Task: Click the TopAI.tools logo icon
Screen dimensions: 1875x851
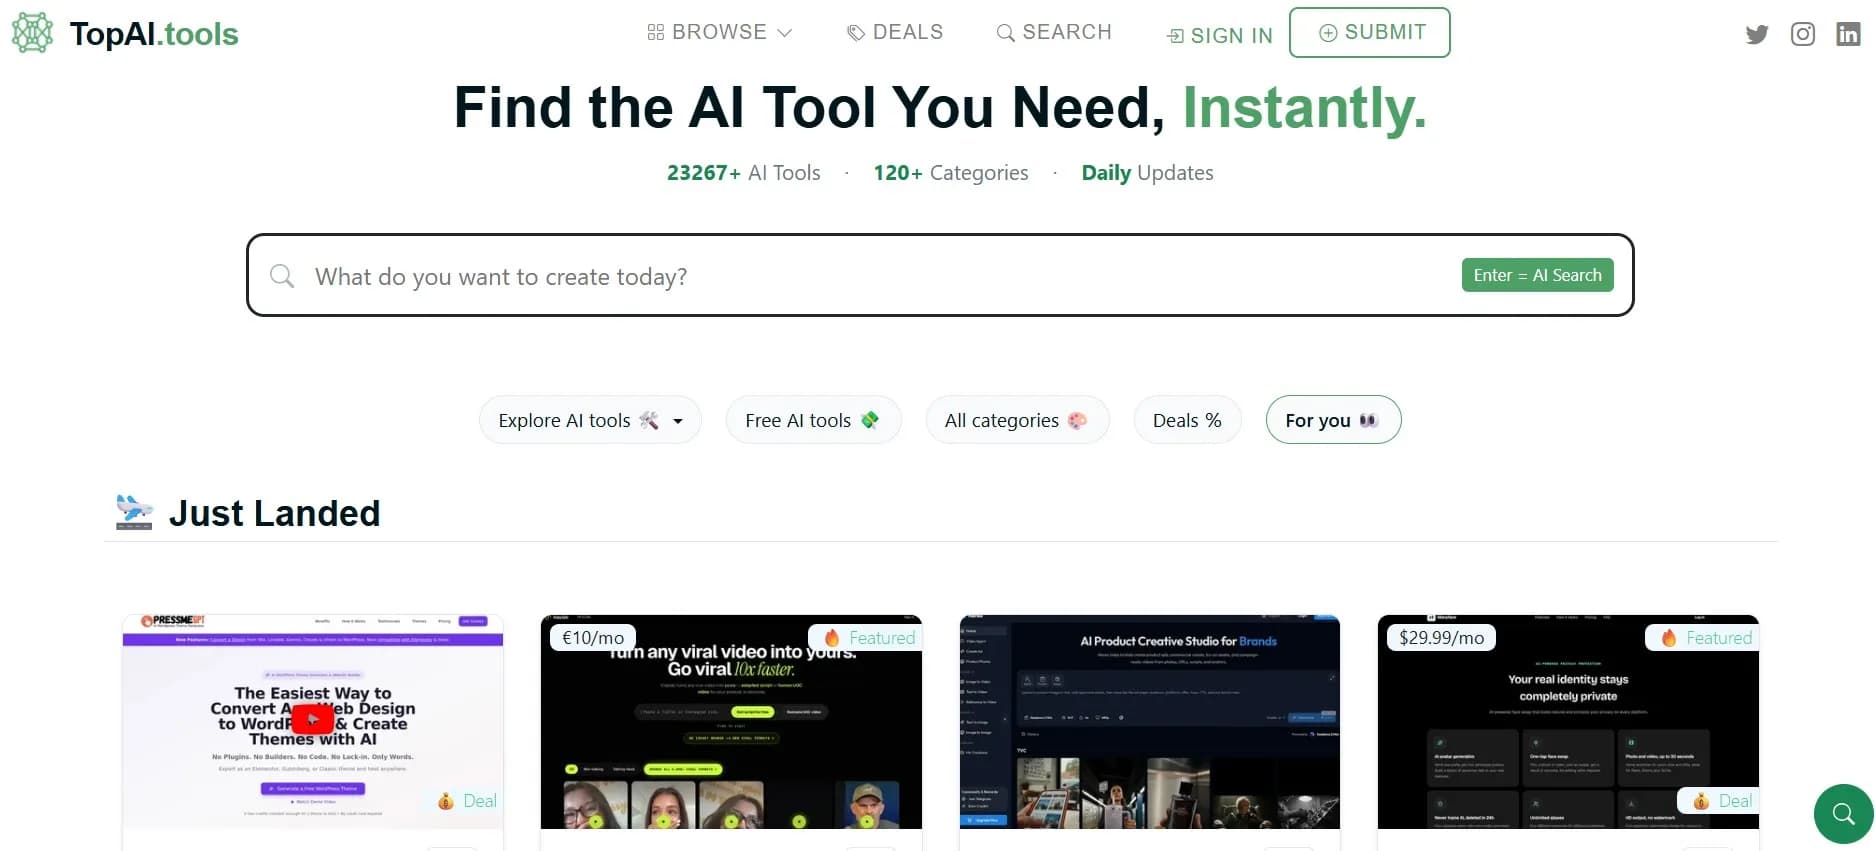Action: 32,33
